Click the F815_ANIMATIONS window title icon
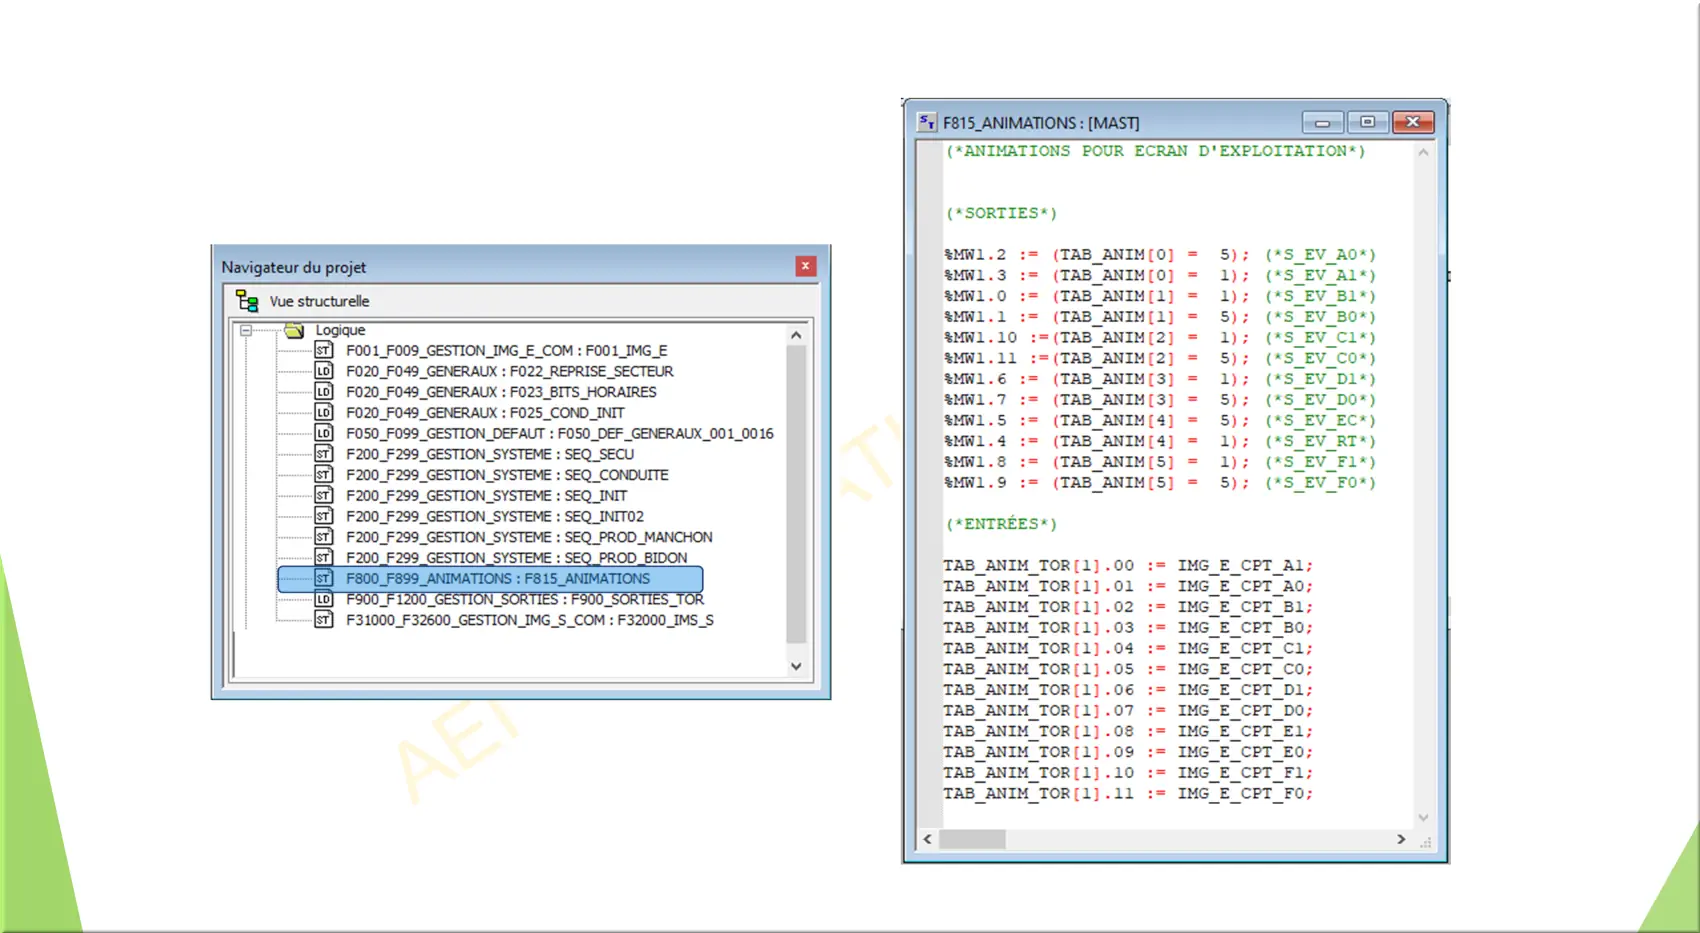This screenshot has width=1700, height=933. pyautogui.click(x=927, y=122)
